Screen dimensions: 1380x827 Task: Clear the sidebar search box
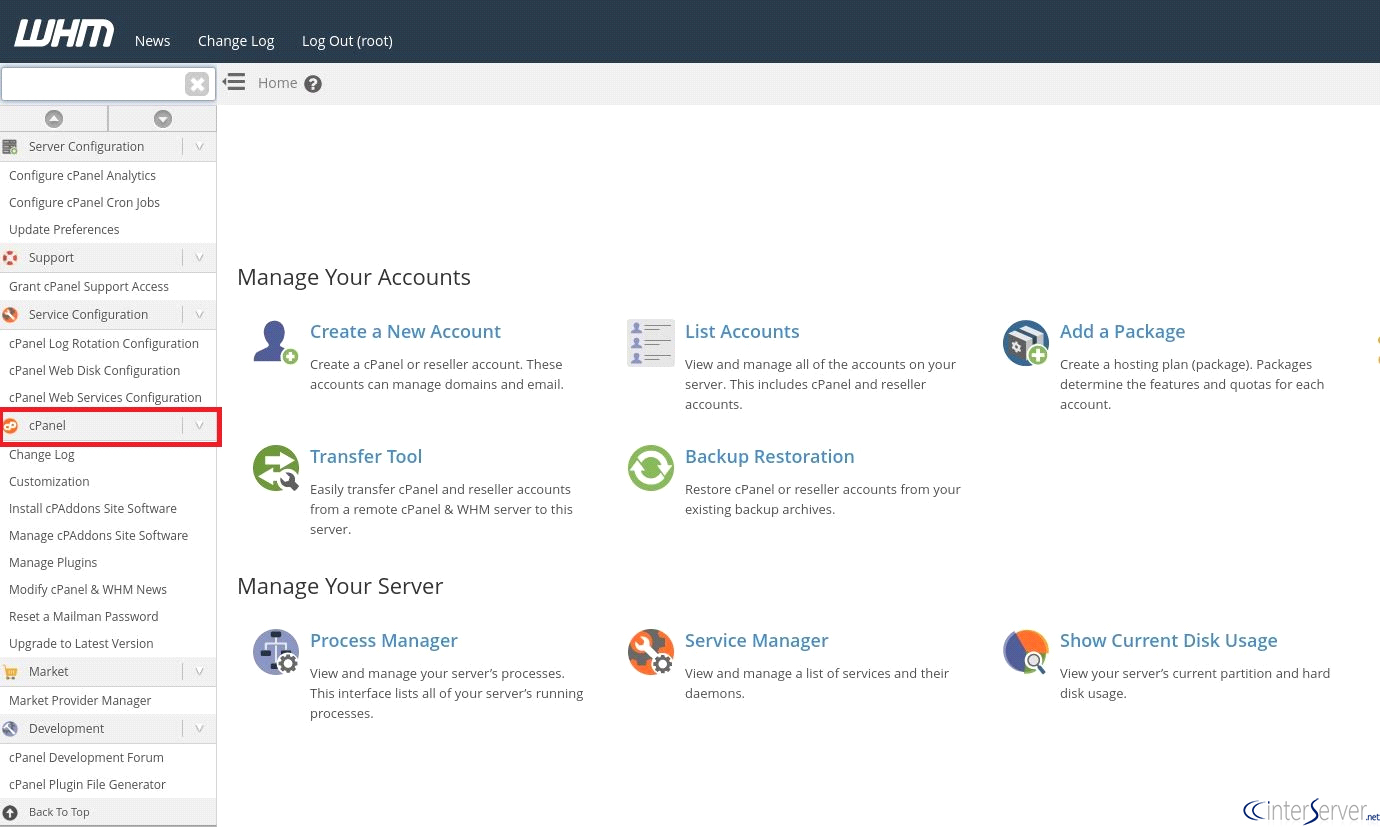tap(197, 84)
